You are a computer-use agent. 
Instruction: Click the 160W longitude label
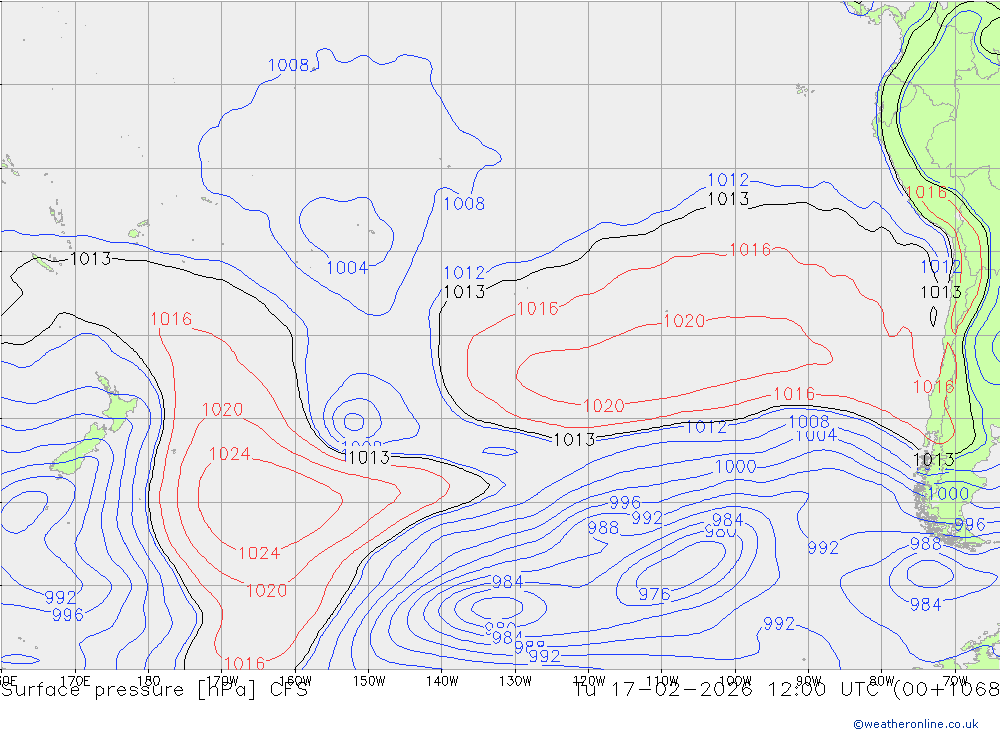[295, 681]
